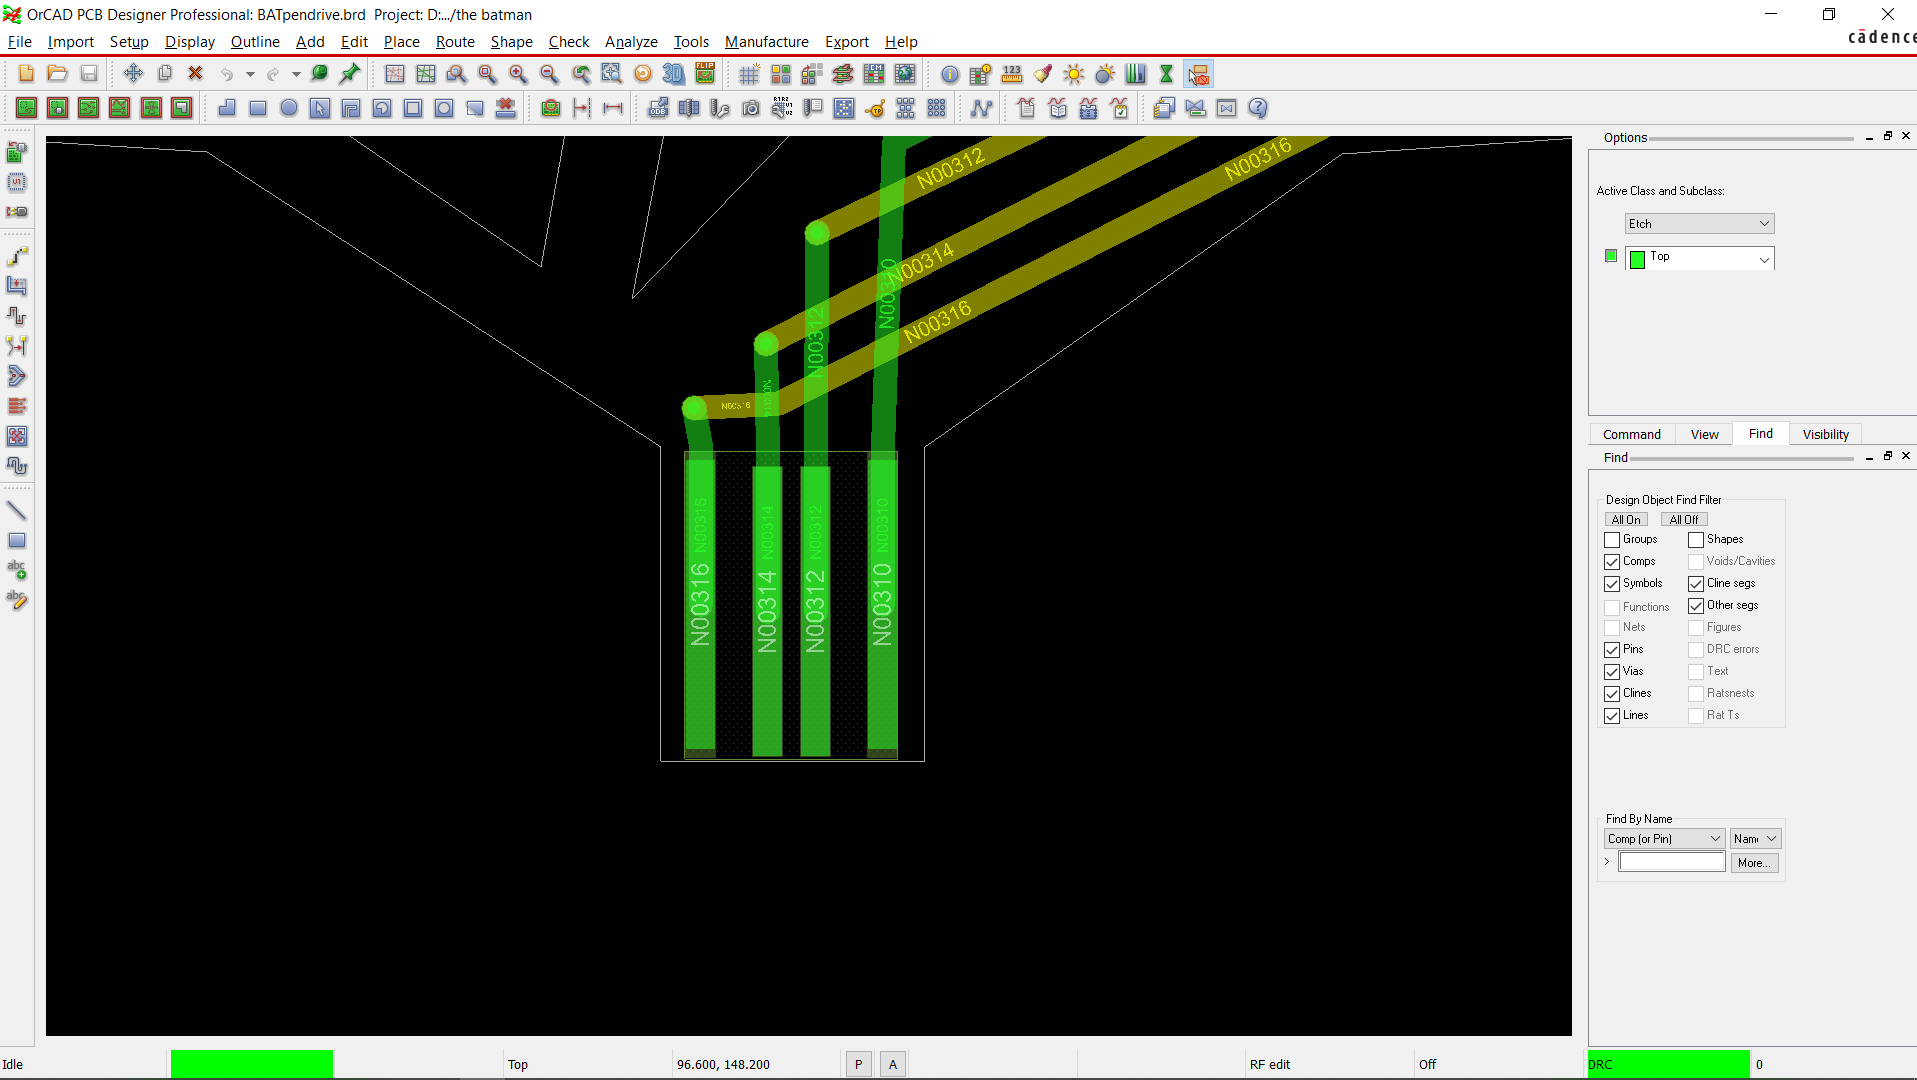Expand the Redo history dropdown arrow
The height and width of the screenshot is (1080, 1917).
click(x=296, y=74)
